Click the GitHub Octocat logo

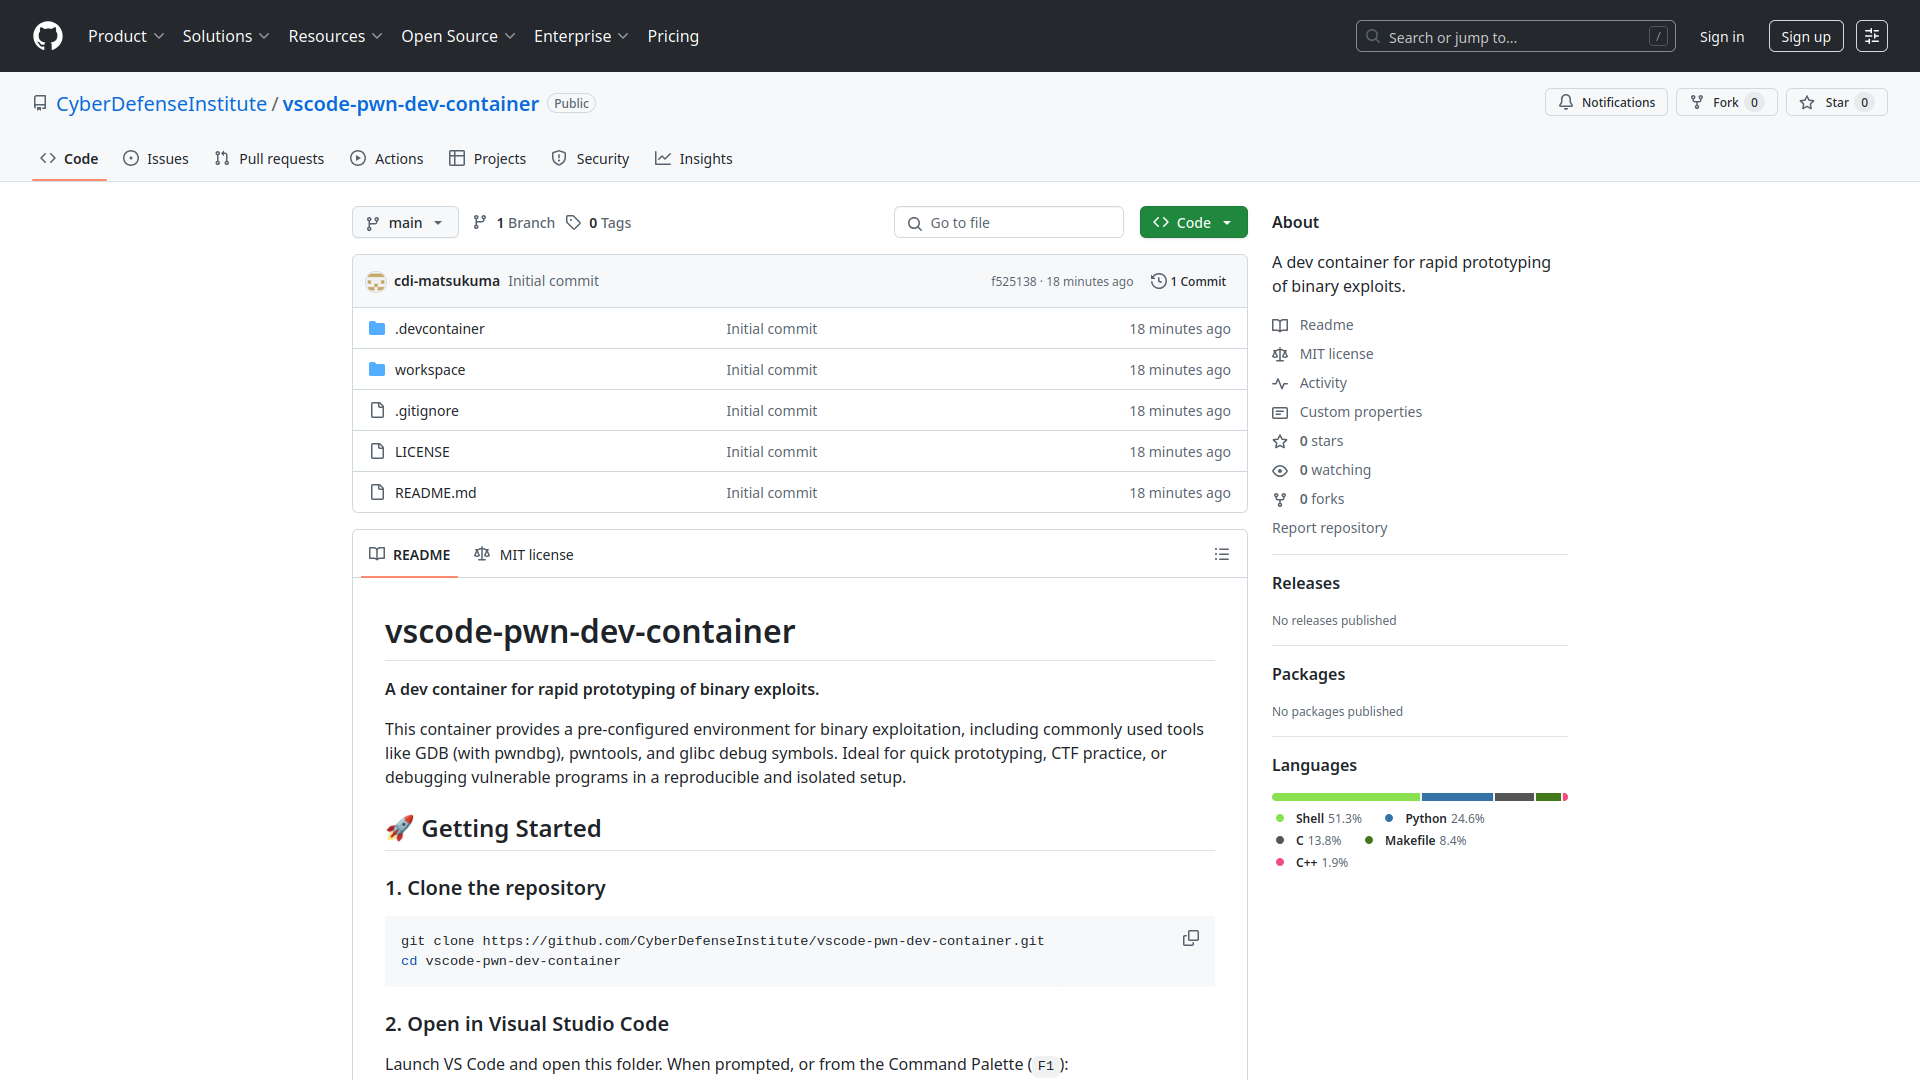48,36
